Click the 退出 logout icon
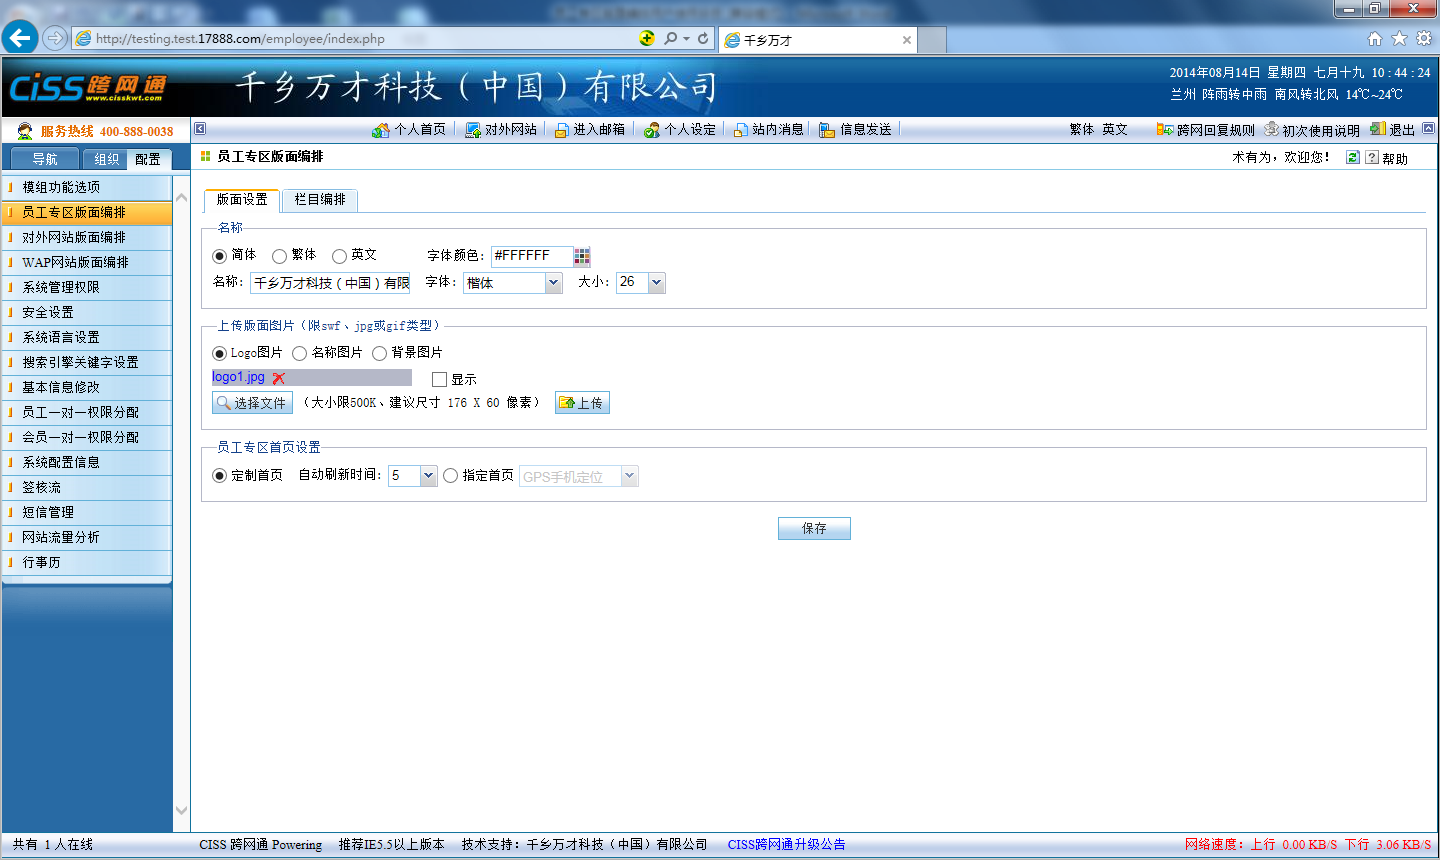Screen dimensions: 1440x860 1378,129
